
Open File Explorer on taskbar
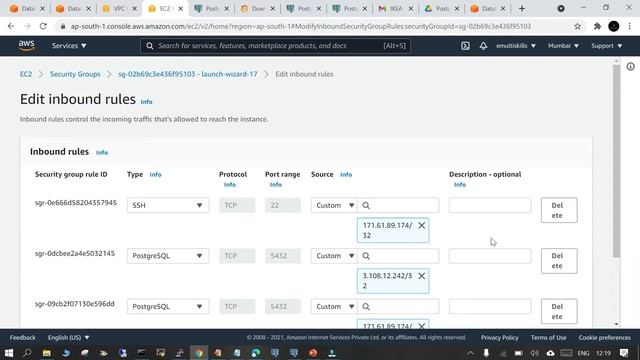tap(47, 353)
